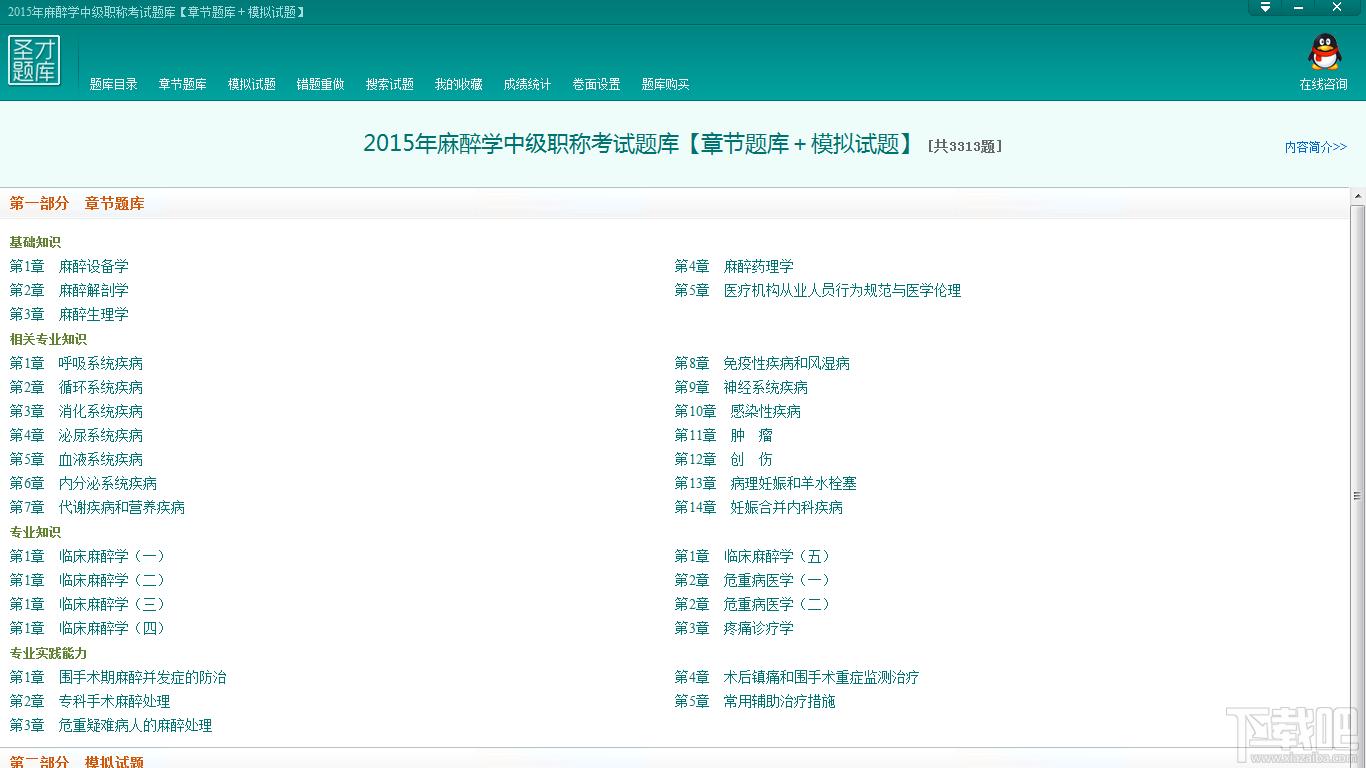Open the 题库目录 menu

pyautogui.click(x=114, y=84)
